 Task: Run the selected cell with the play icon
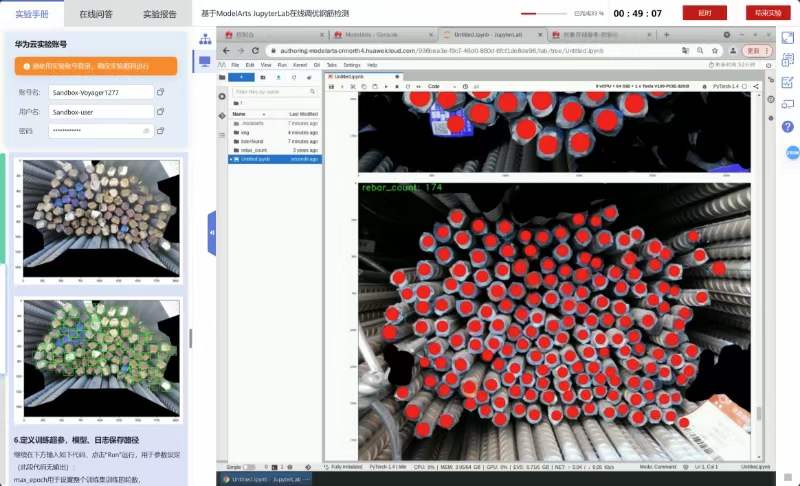[386, 87]
